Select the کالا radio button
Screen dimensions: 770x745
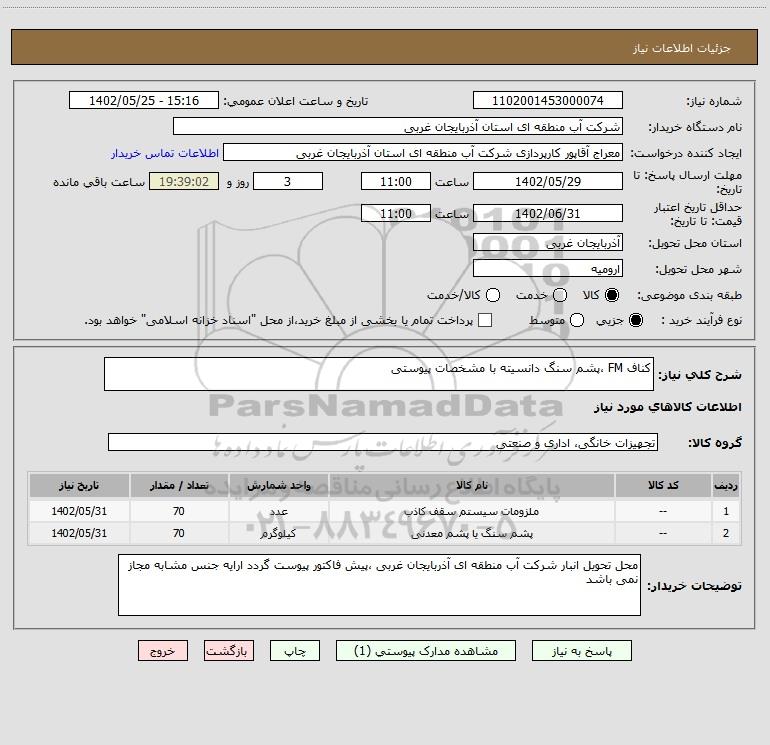(612, 295)
